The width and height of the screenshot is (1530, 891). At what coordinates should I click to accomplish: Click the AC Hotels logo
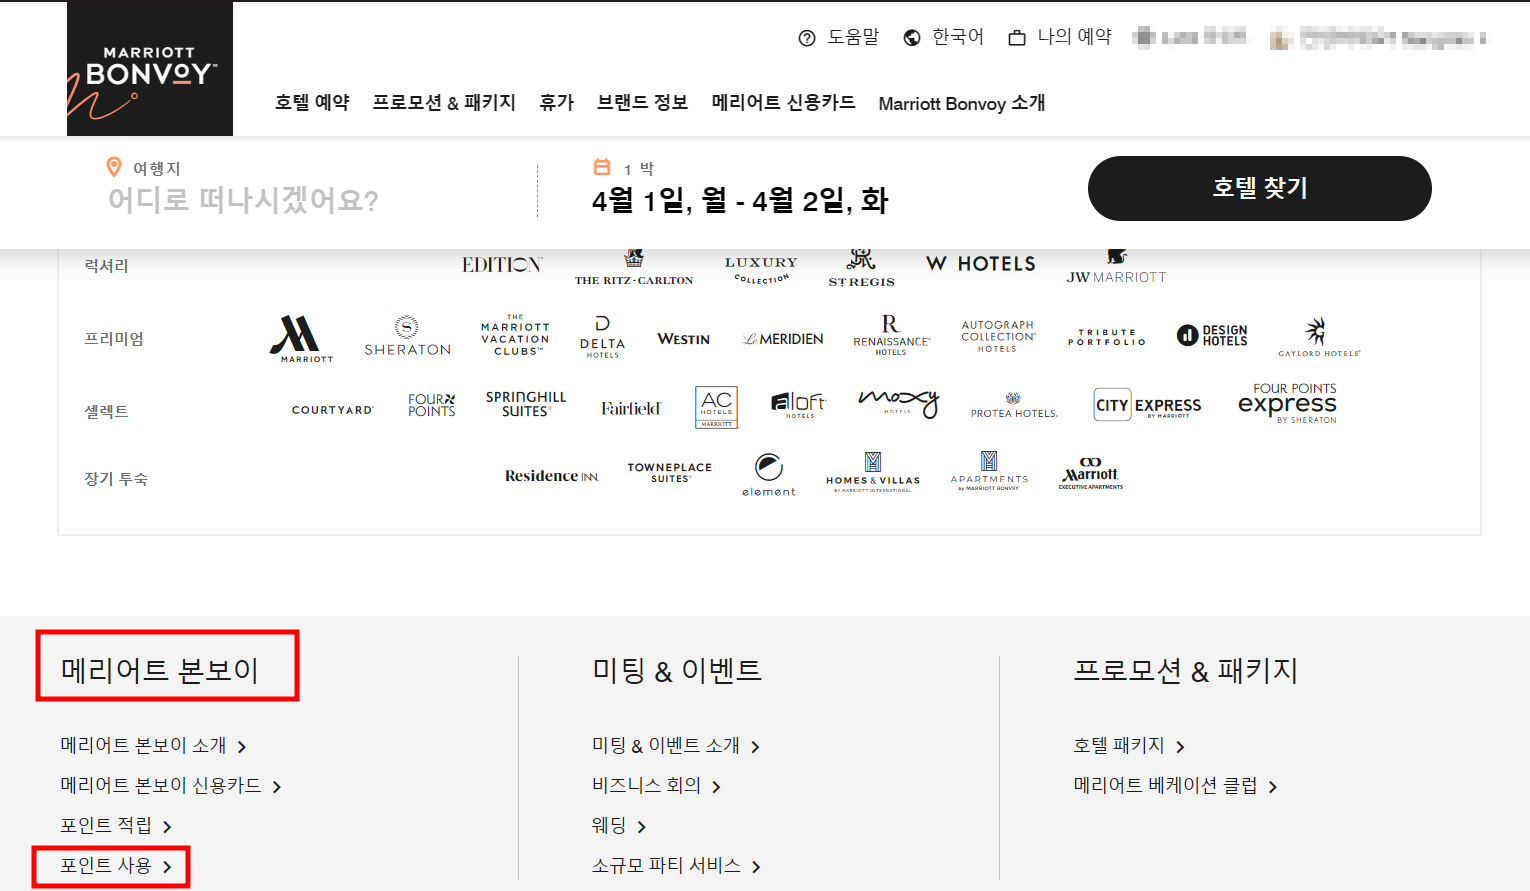click(x=716, y=407)
